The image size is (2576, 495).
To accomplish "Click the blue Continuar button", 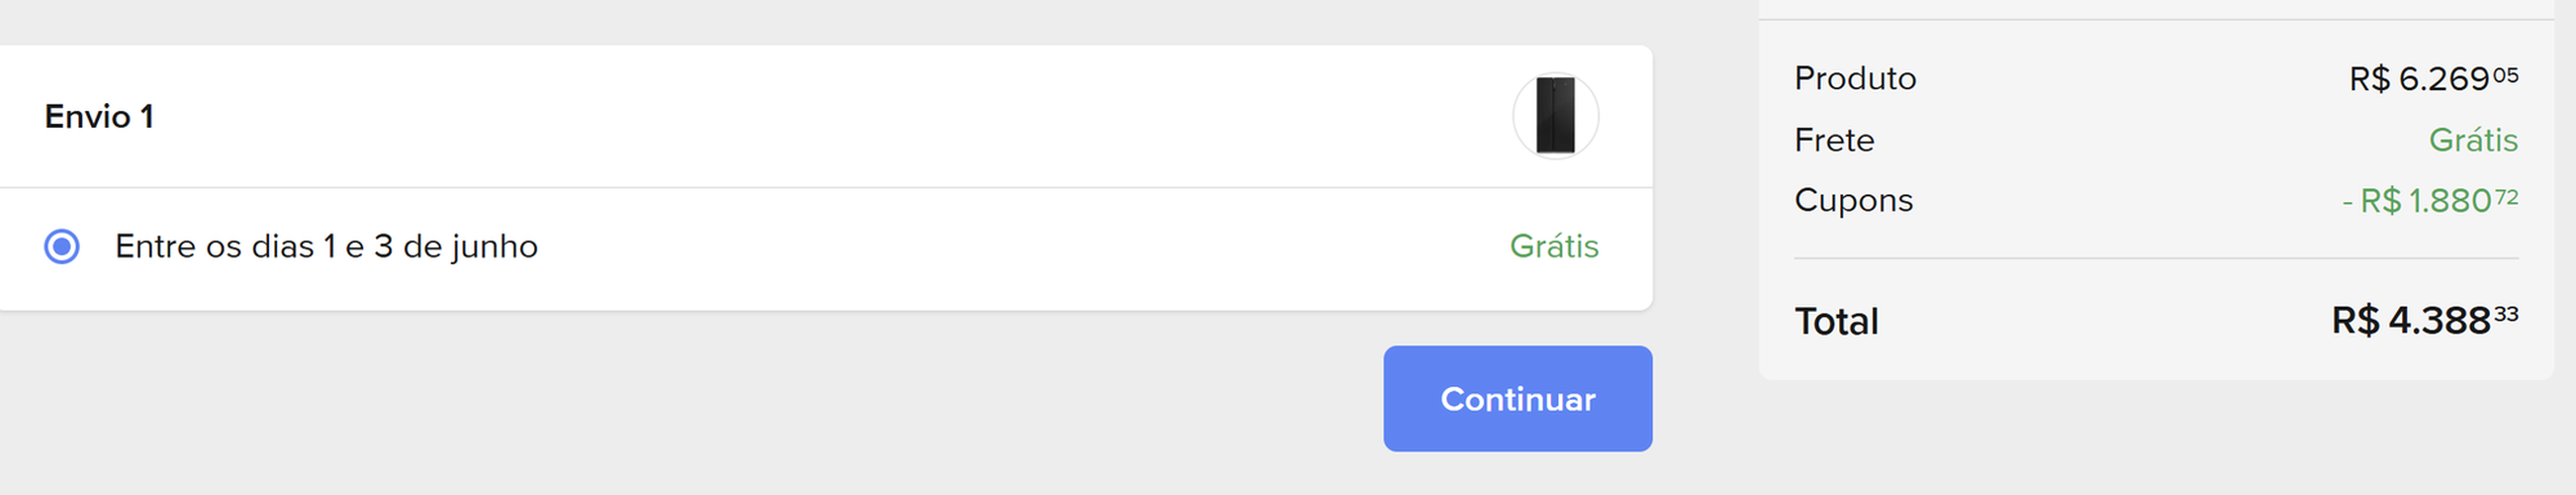I will tap(1517, 399).
